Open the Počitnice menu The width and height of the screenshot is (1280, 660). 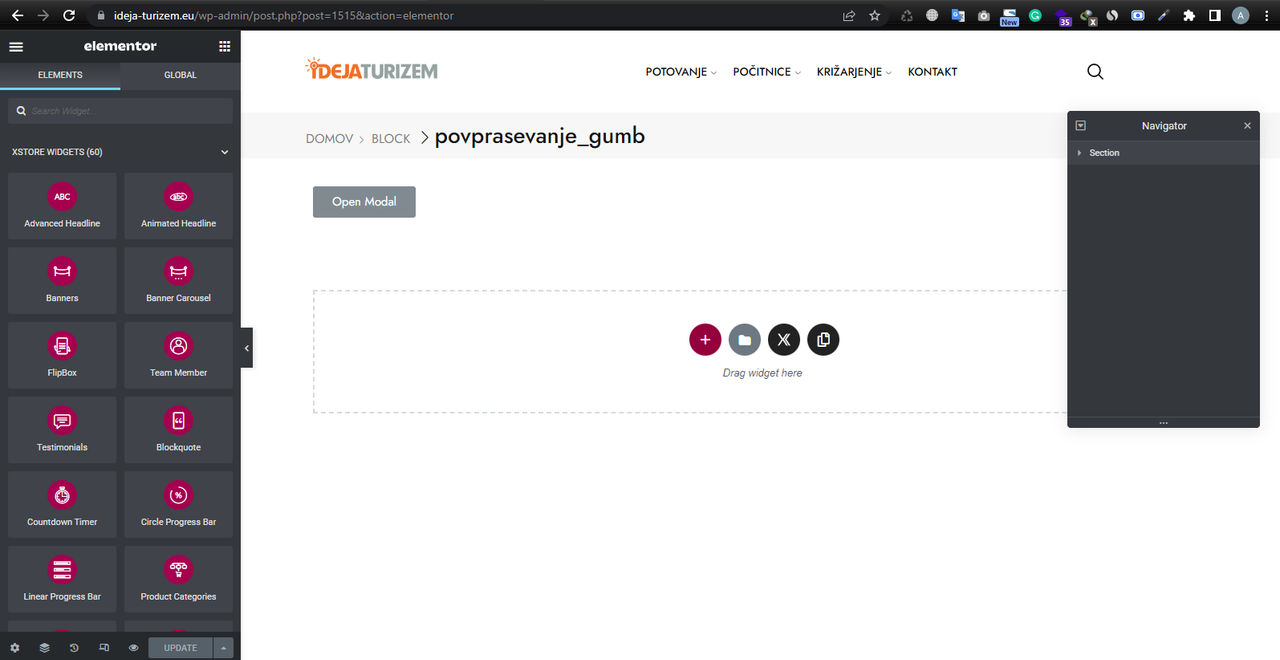(x=767, y=72)
